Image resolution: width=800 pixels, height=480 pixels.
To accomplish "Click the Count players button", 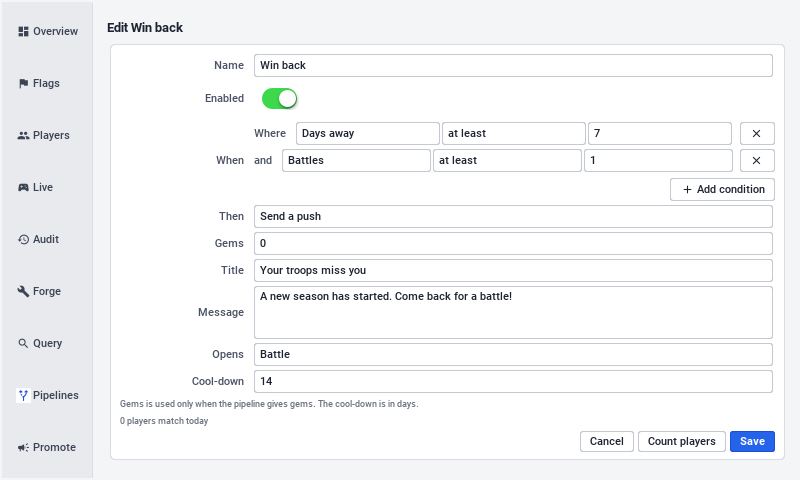I will [682, 442].
